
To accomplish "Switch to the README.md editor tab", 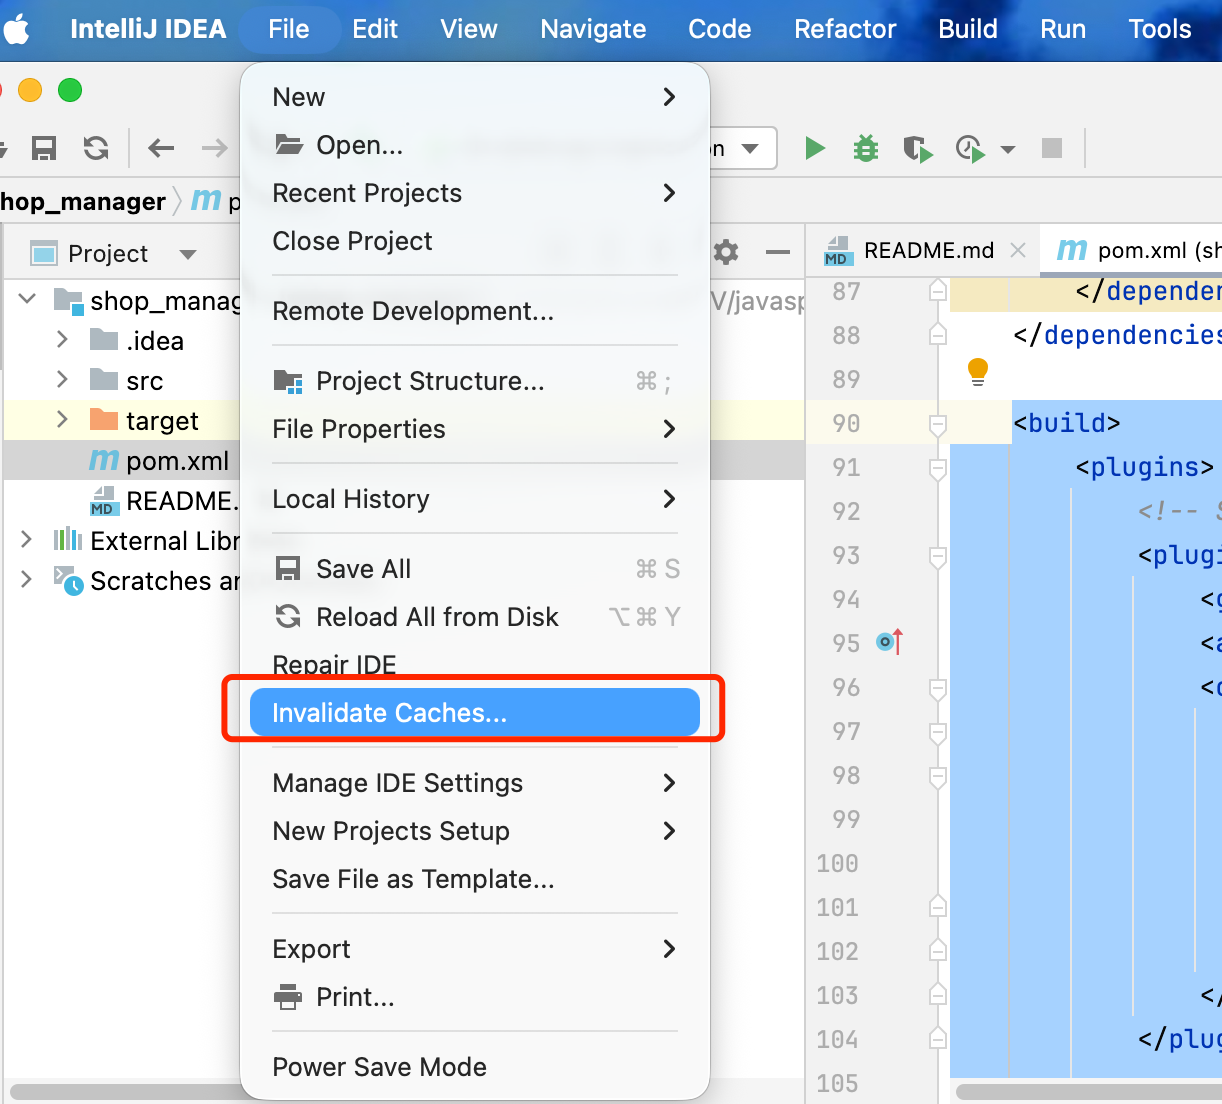I will click(x=928, y=250).
